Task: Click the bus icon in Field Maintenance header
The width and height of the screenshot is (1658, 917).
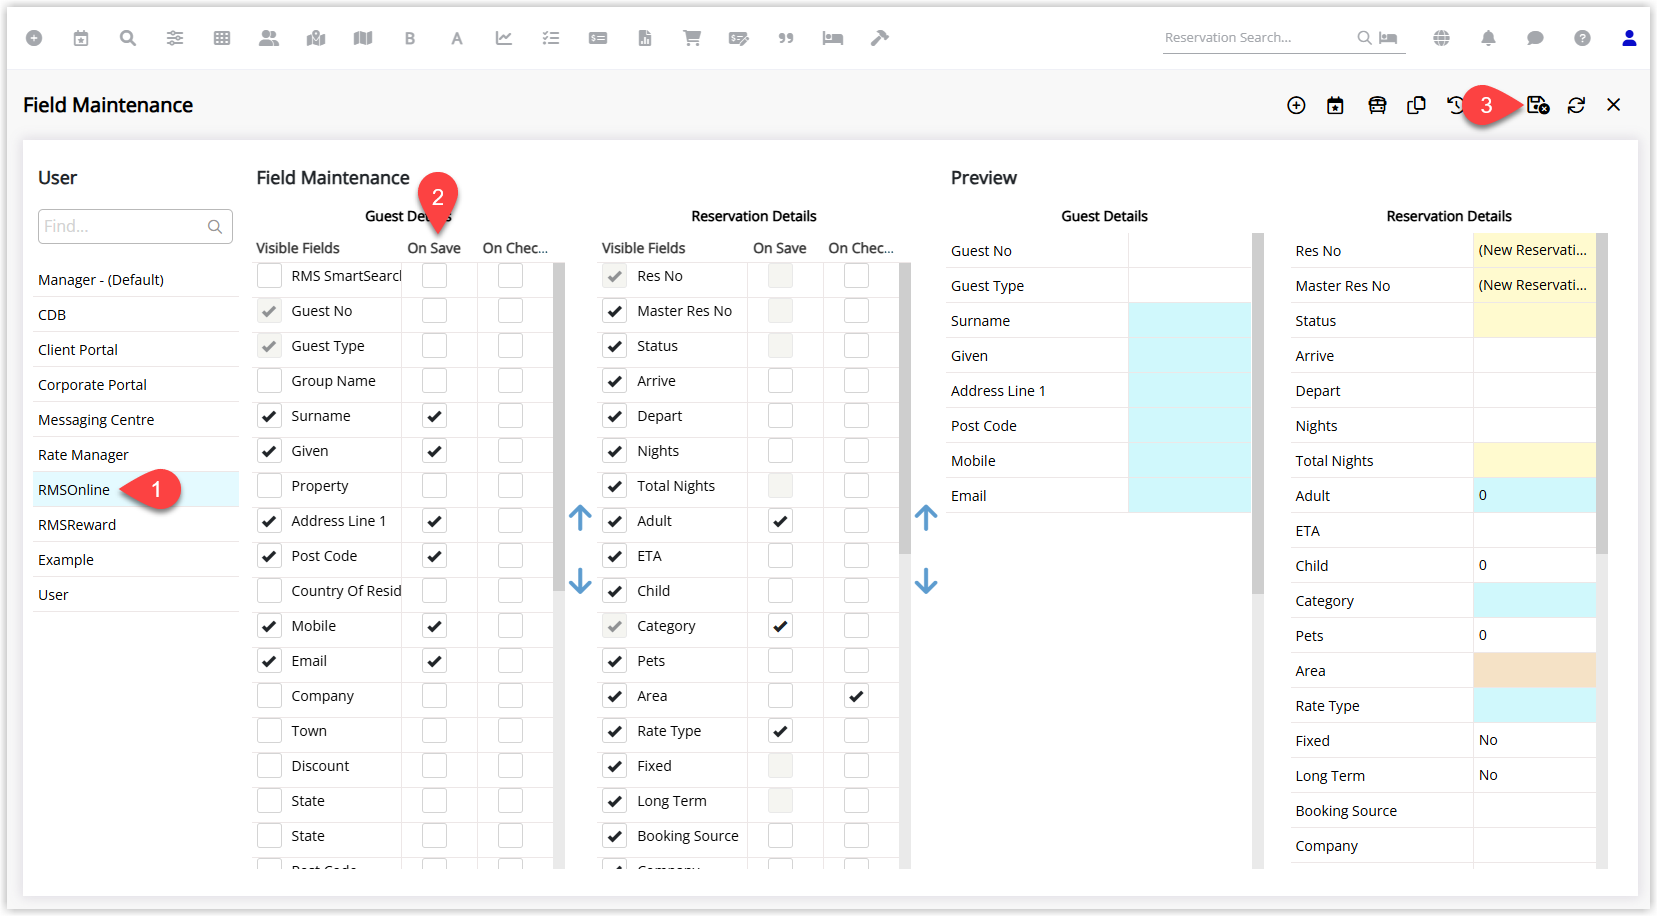Action: click(x=1377, y=105)
